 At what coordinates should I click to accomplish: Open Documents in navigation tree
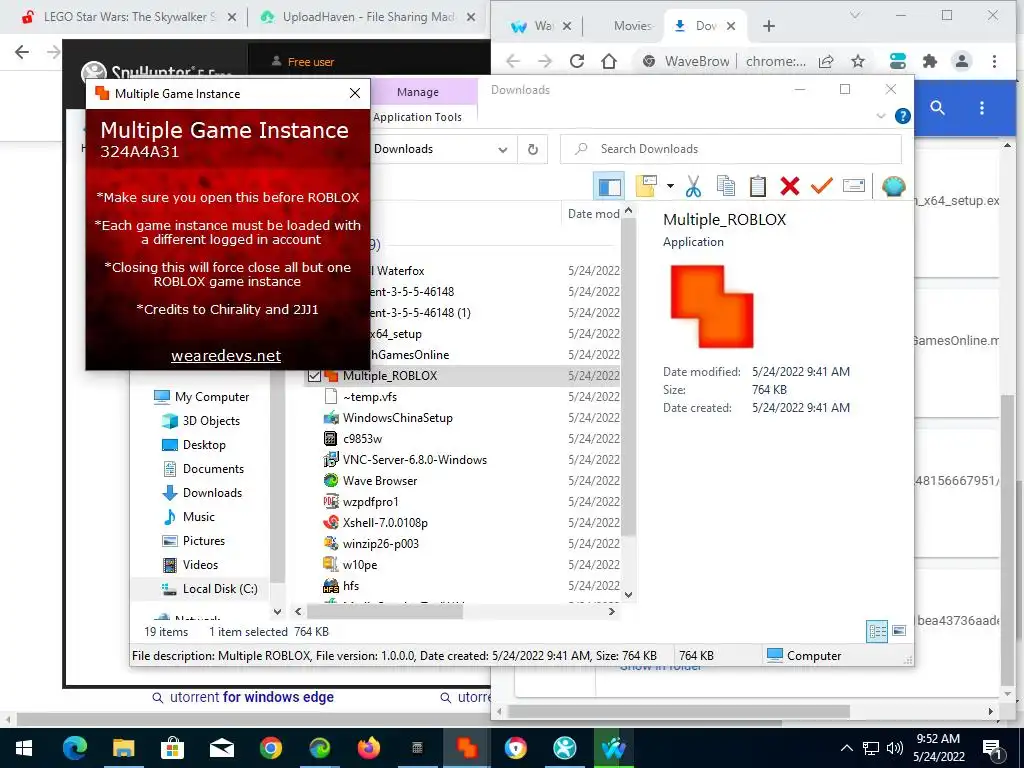[x=213, y=469]
